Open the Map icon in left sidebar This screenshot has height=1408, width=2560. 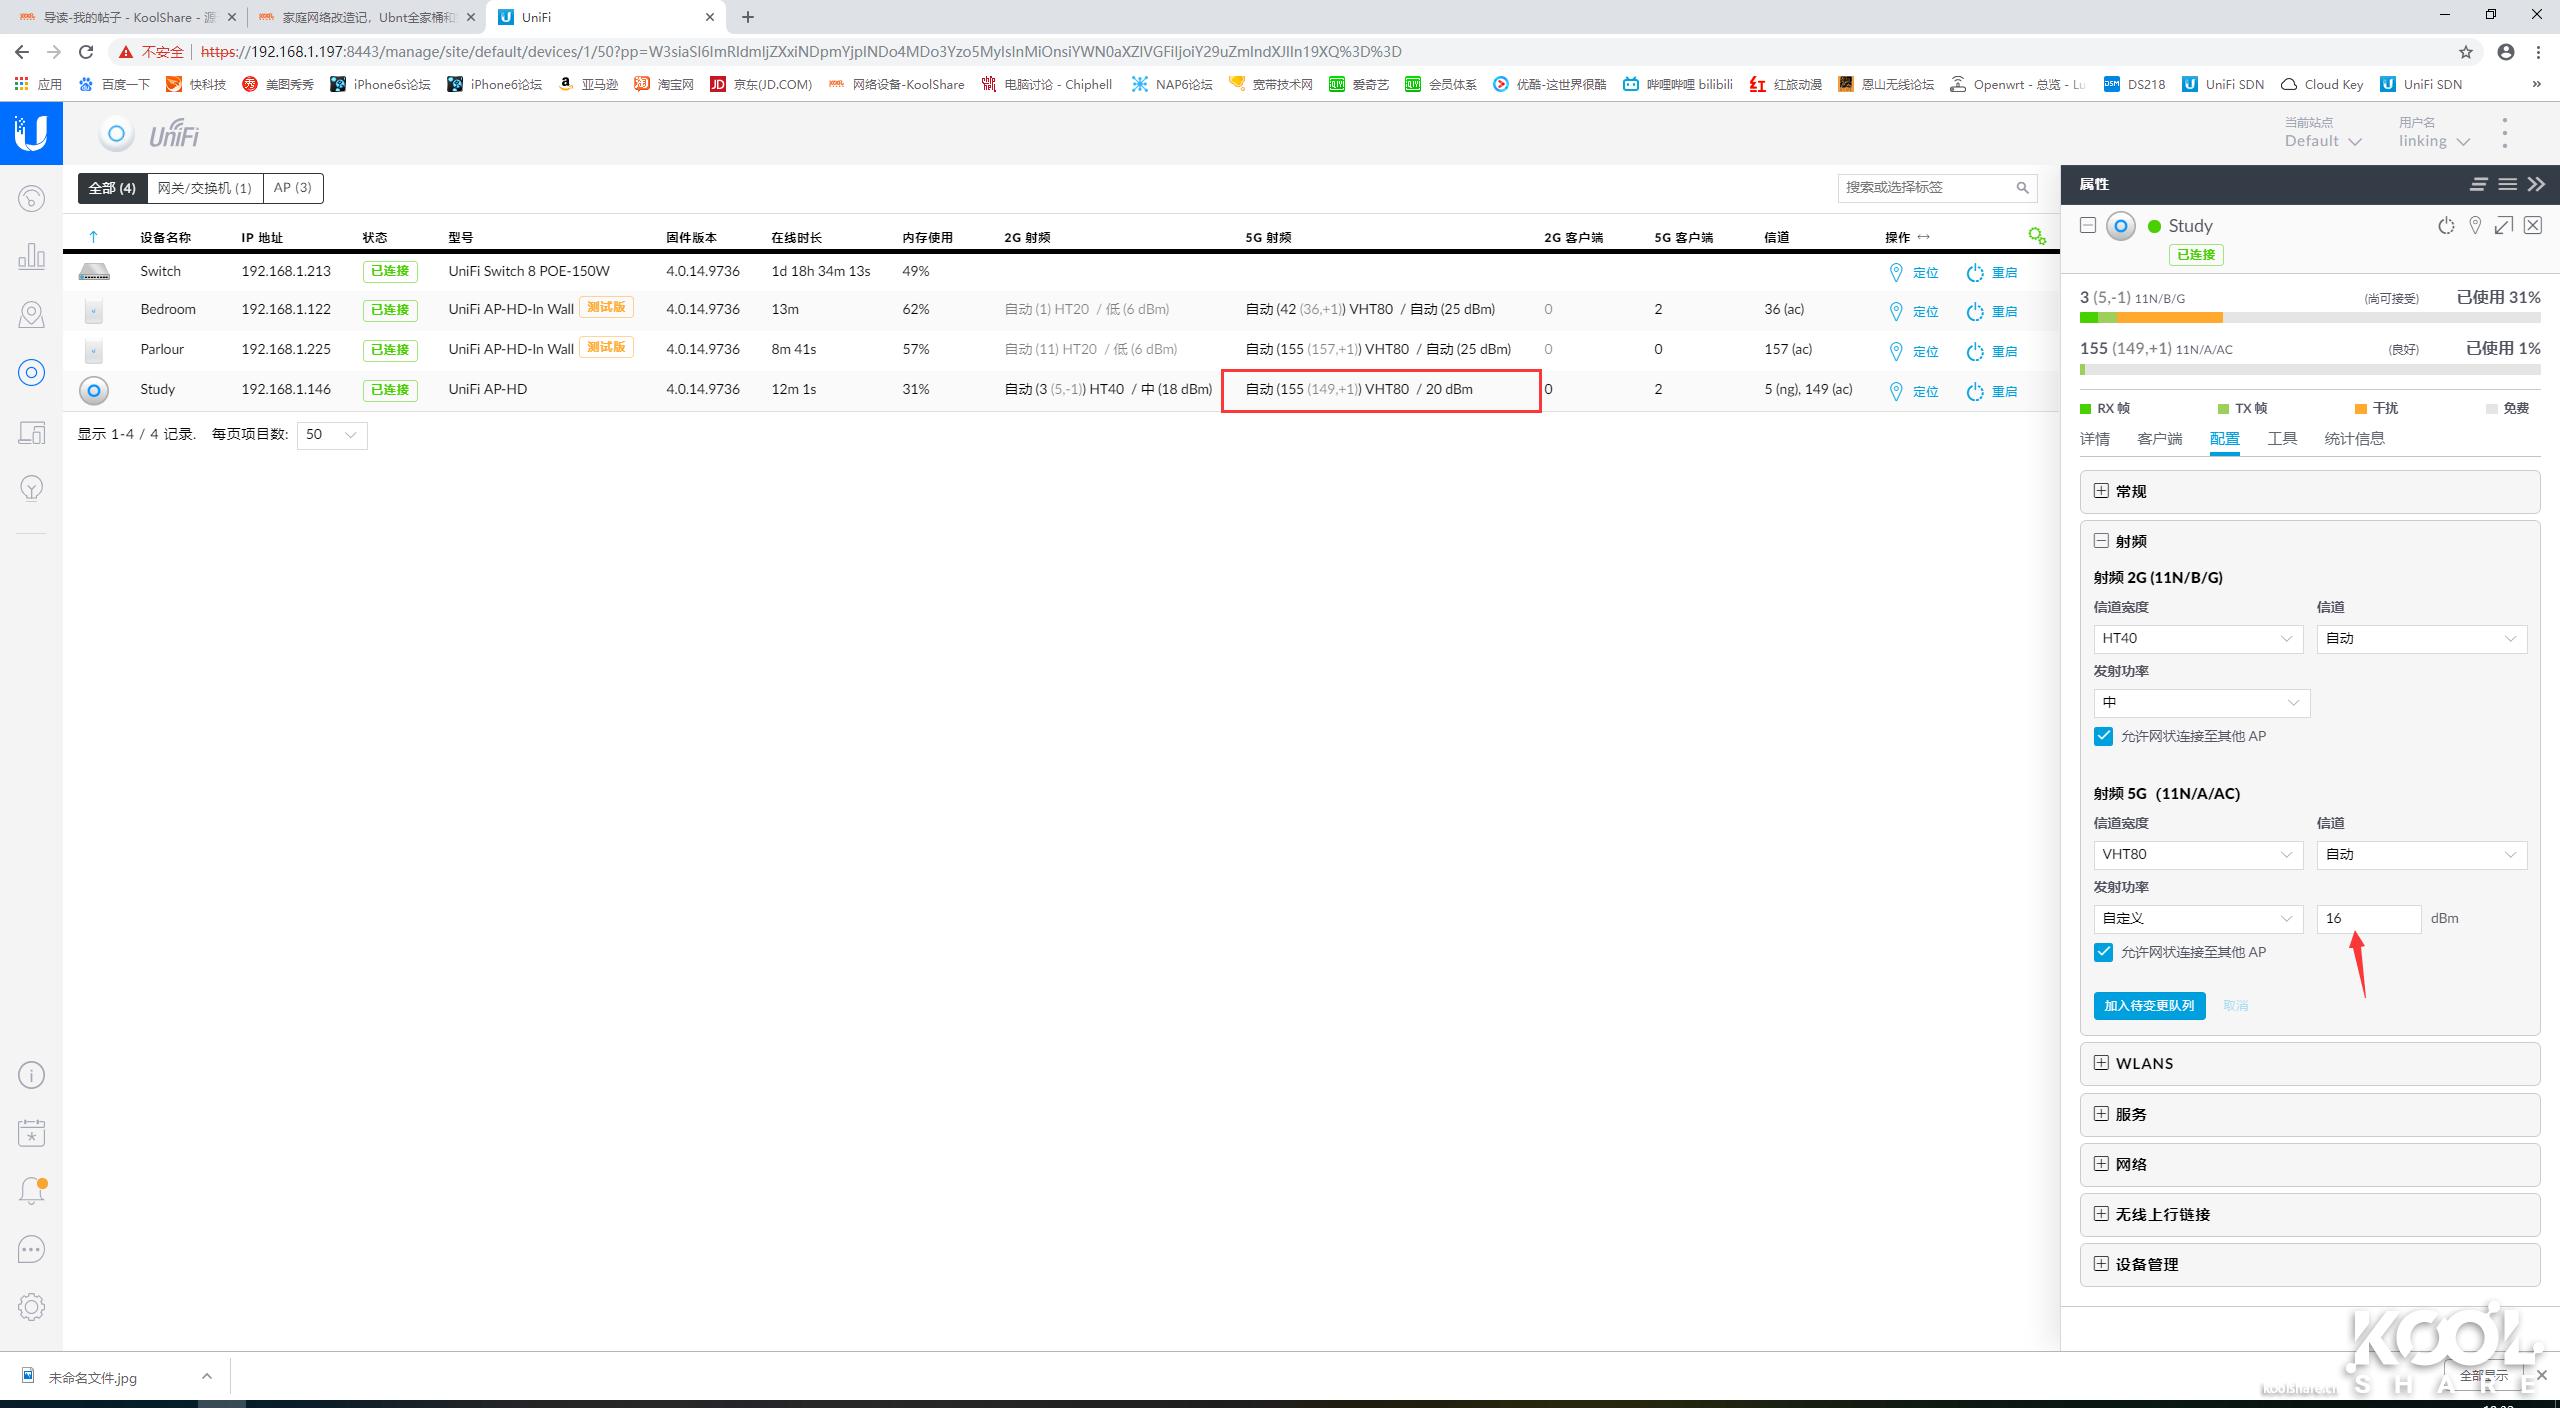pyautogui.click(x=31, y=314)
